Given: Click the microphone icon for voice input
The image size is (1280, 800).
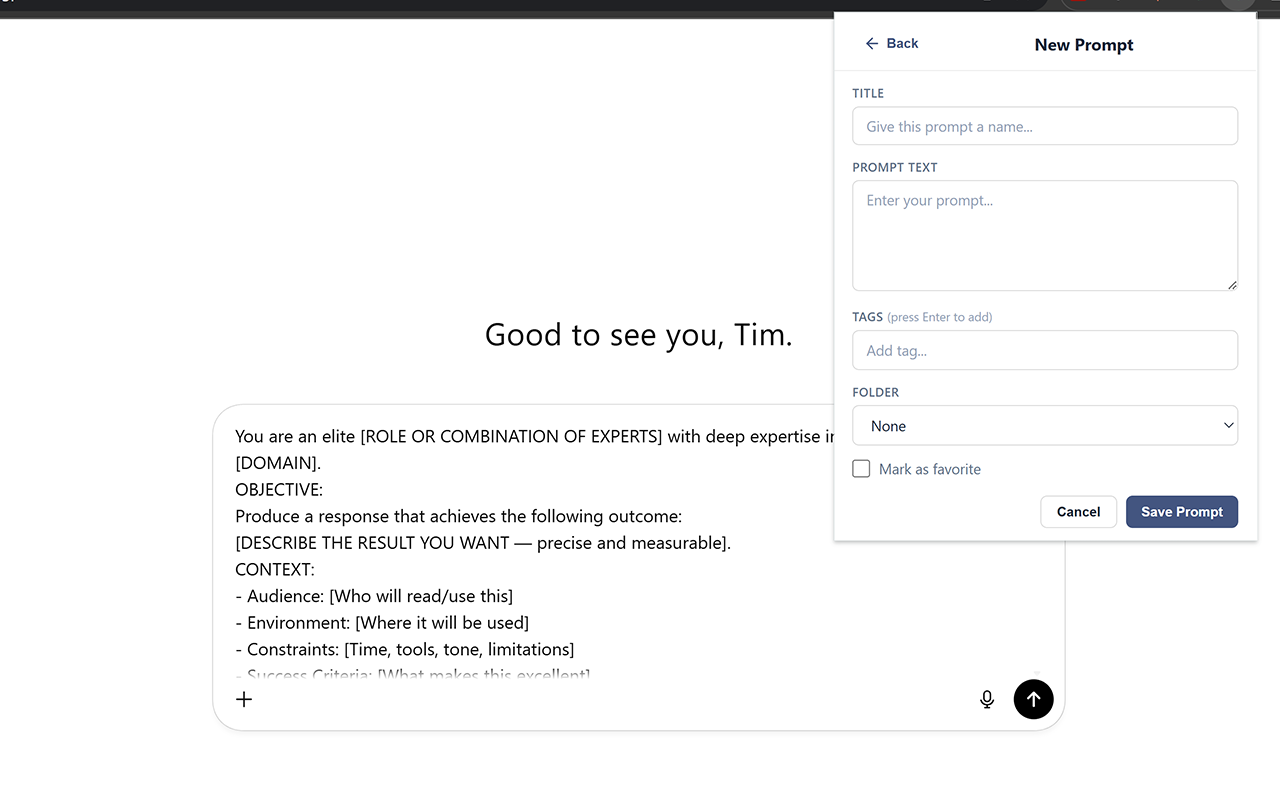Looking at the screenshot, I should click(987, 699).
